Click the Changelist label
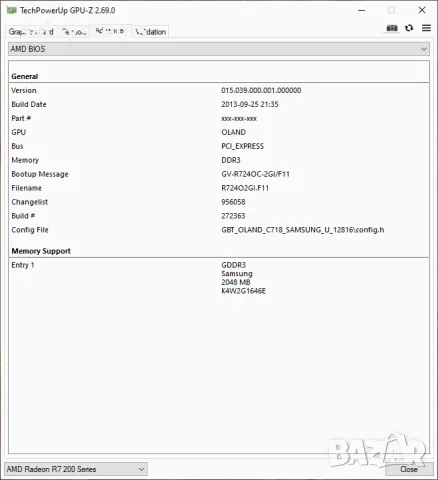 coord(29,202)
